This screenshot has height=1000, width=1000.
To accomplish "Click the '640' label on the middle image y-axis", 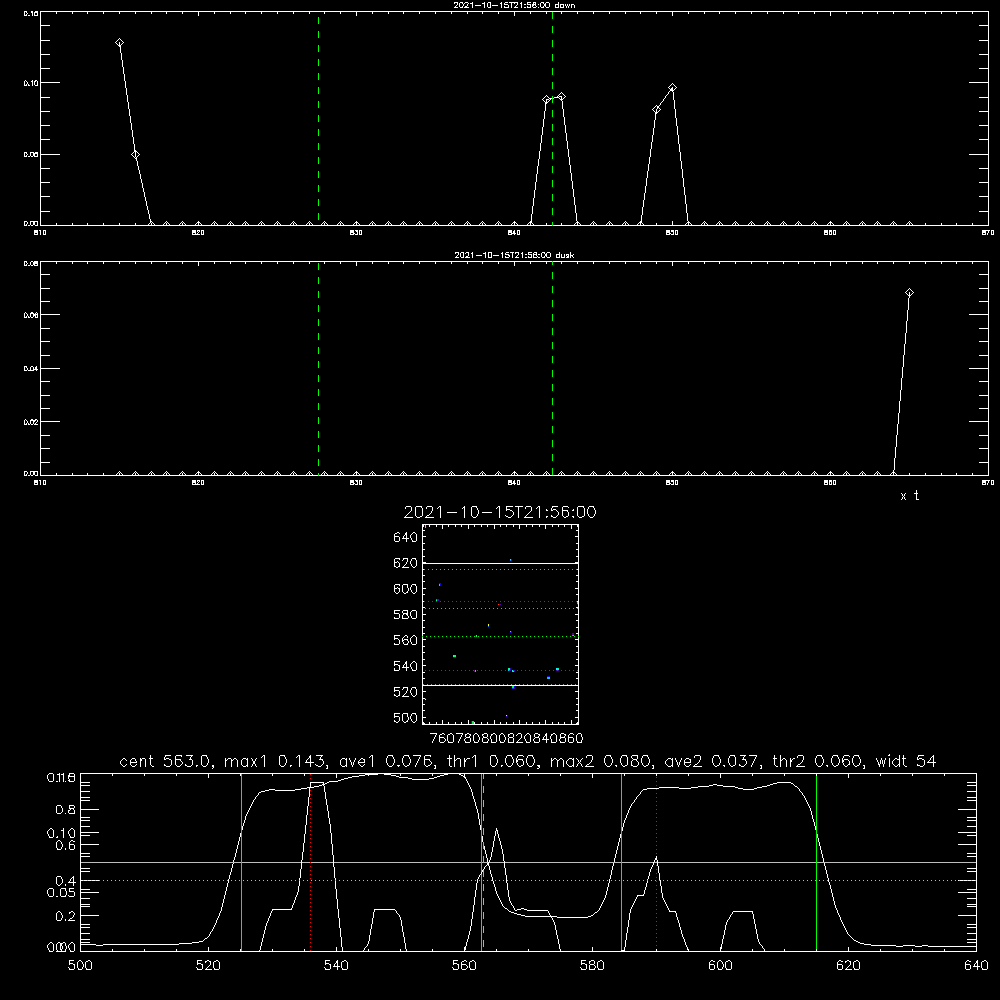I will (x=406, y=537).
